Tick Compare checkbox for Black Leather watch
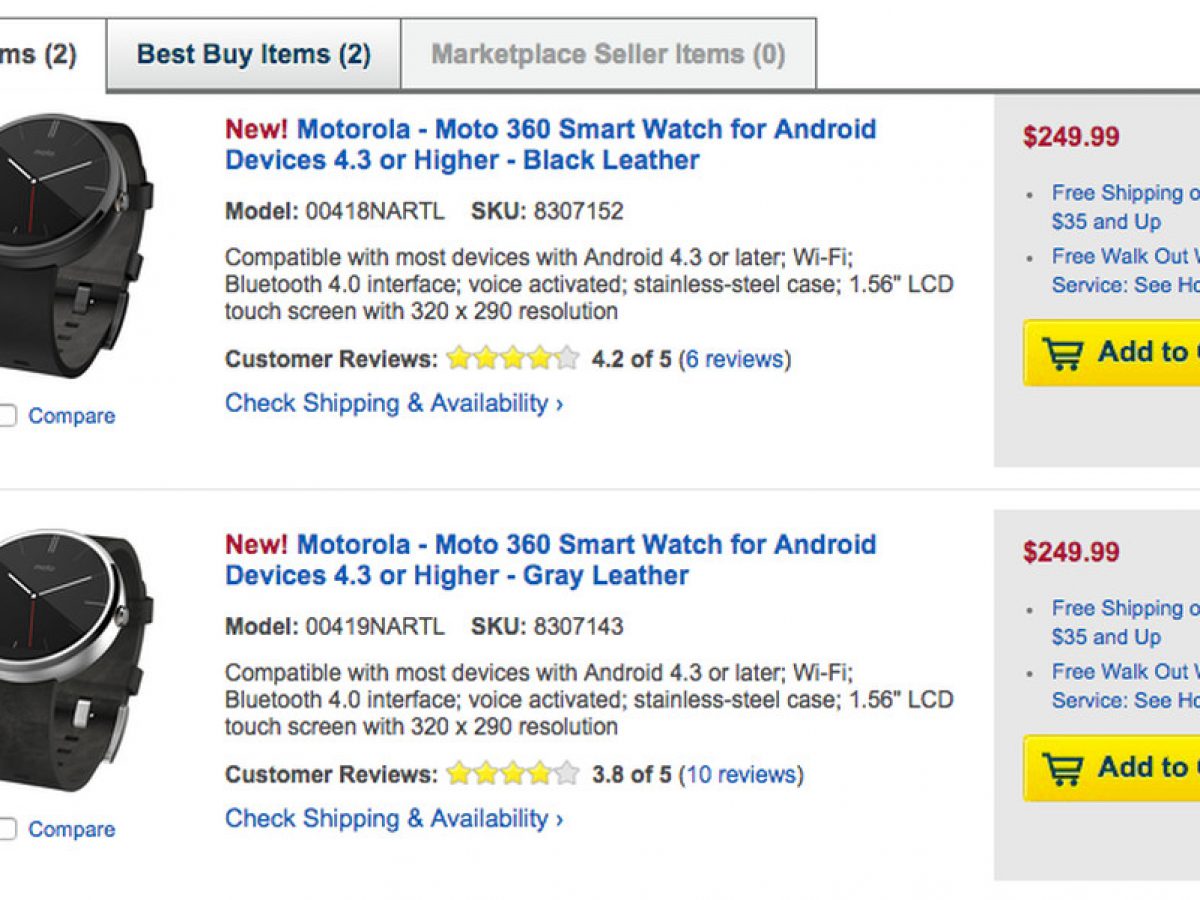This screenshot has height=900, width=1200. click(8, 416)
